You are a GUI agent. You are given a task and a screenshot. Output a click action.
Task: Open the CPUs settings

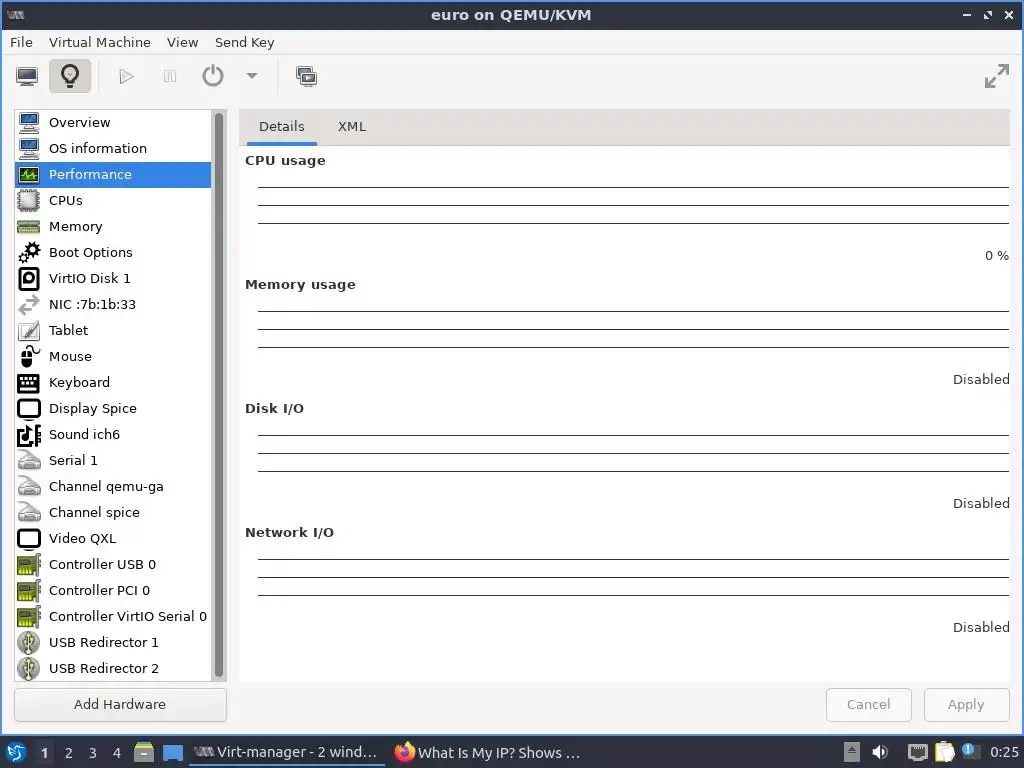113,200
